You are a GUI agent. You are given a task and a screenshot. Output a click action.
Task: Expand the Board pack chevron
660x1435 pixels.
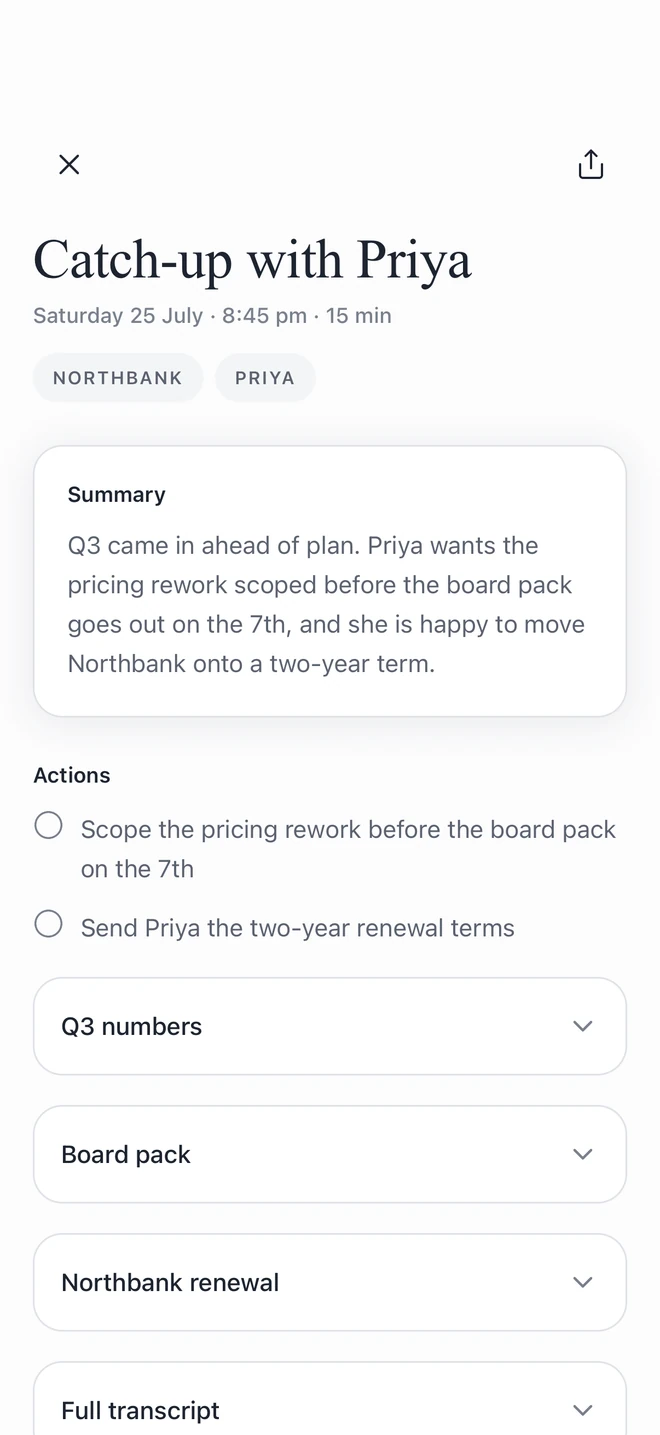tap(583, 1154)
